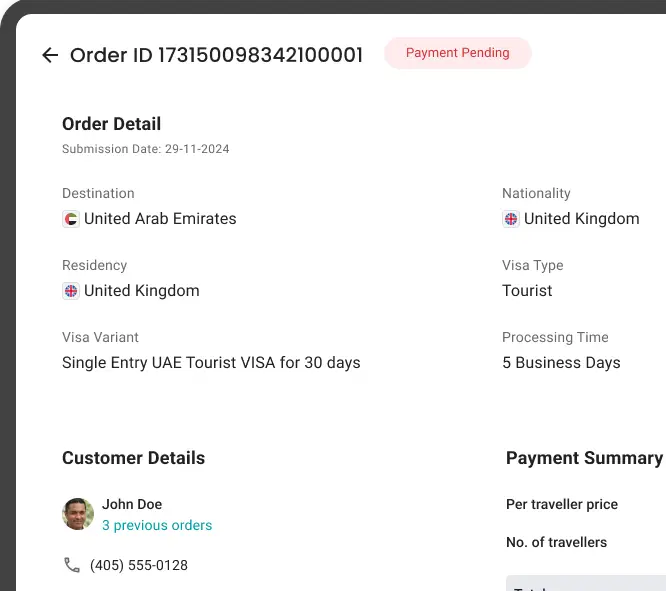666x591 pixels.
Task: Click the Payment Pending status badge
Action: pyautogui.click(x=457, y=53)
